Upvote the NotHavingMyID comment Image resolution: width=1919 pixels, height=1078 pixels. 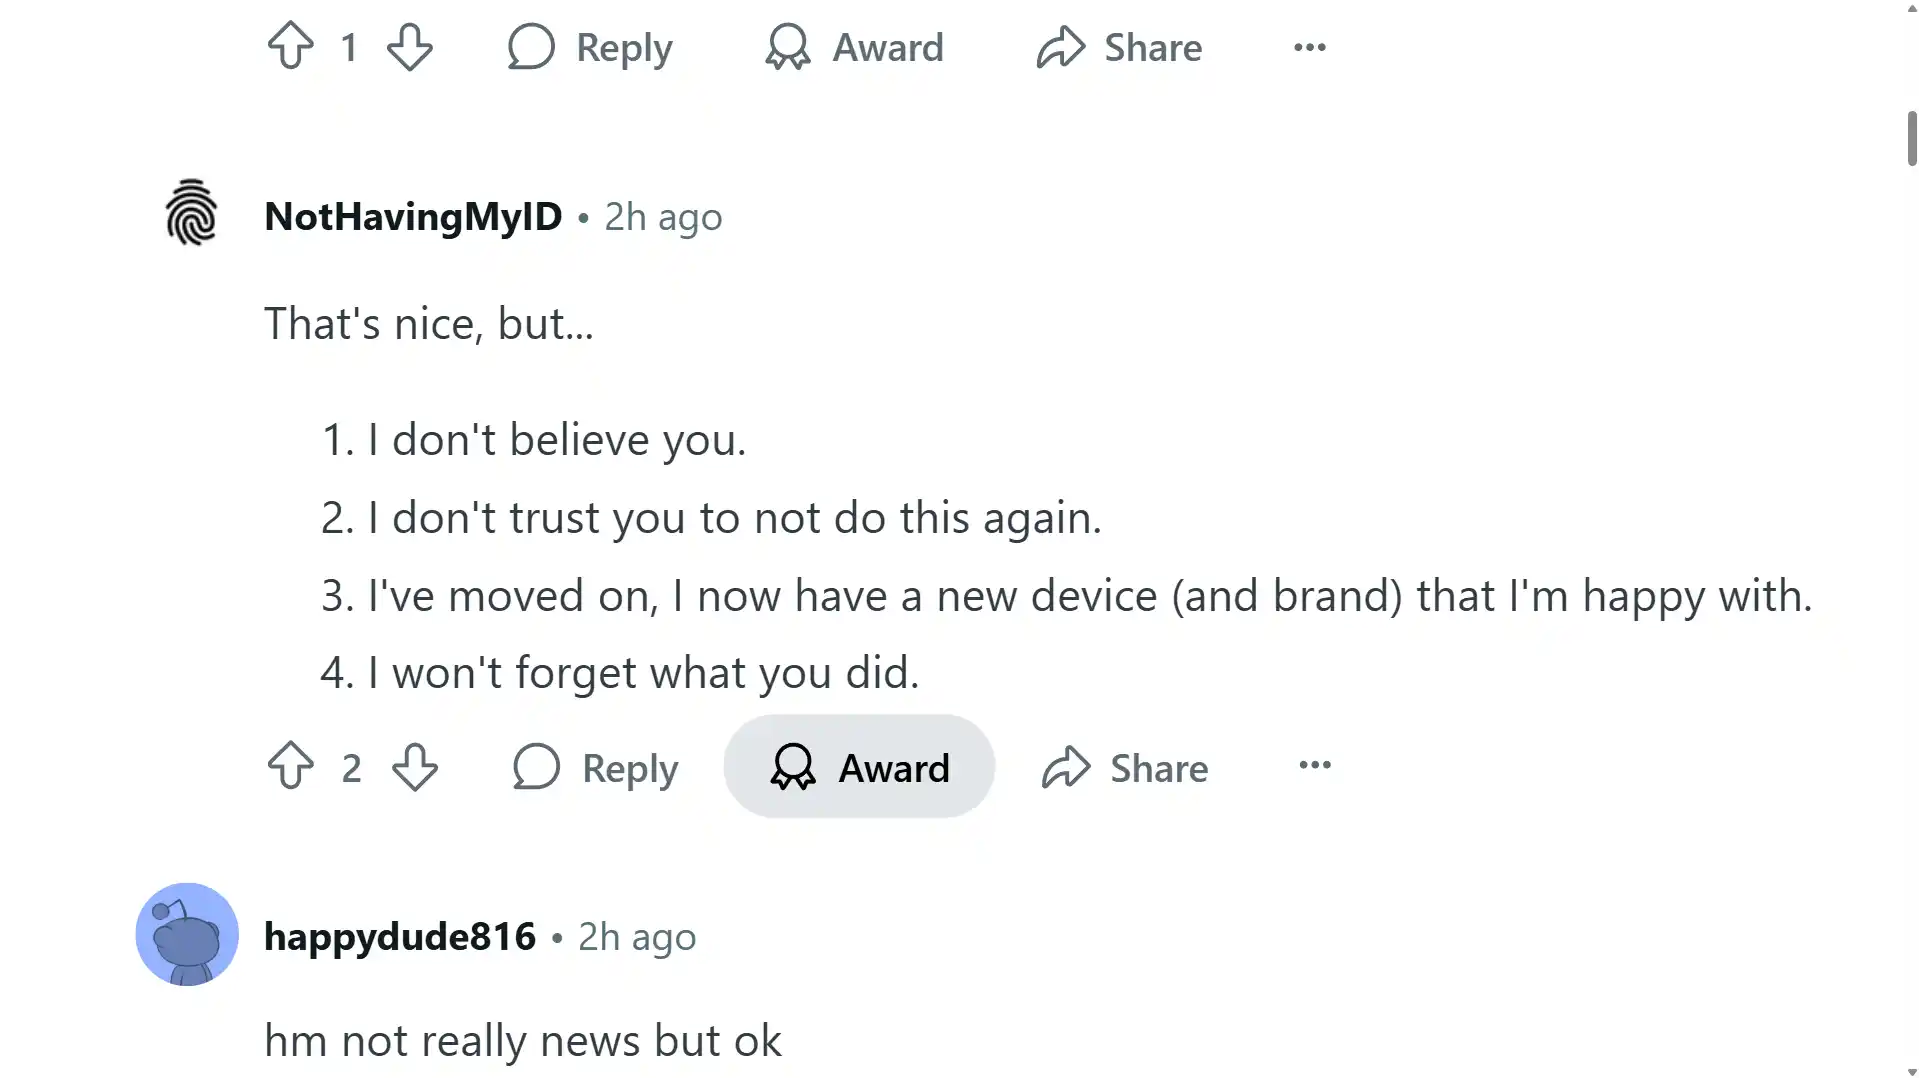click(x=291, y=766)
